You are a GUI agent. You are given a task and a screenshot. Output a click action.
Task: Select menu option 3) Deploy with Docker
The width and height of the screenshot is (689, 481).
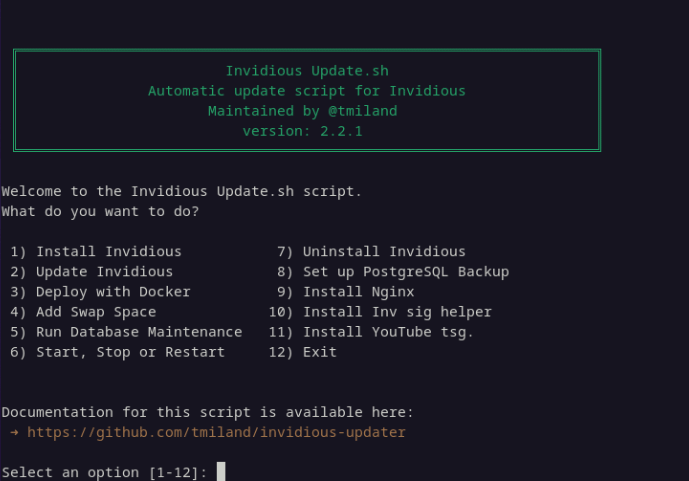coord(100,292)
